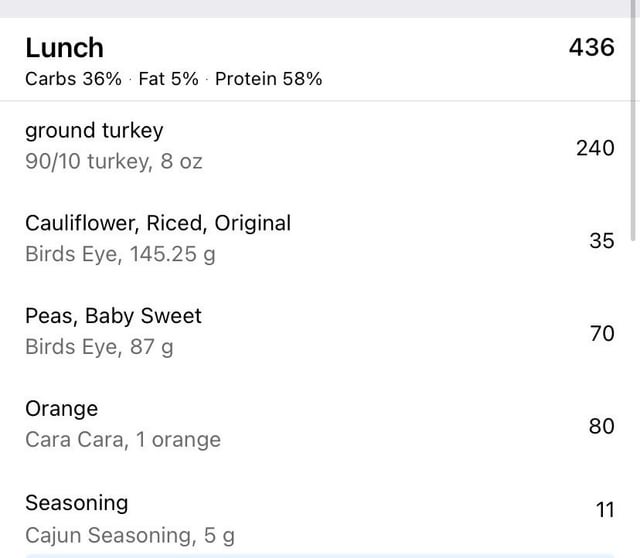Open the Lunch meal header
The image size is (640, 558).
pos(64,47)
